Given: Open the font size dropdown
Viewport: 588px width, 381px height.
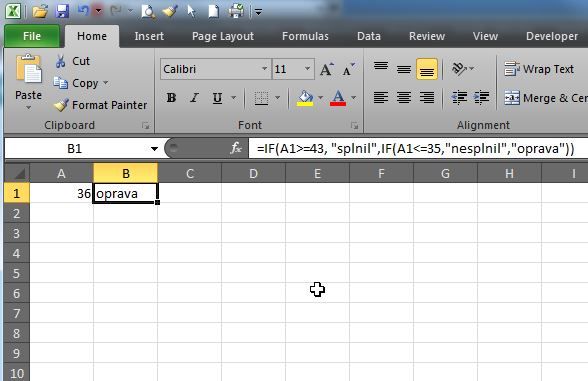Looking at the screenshot, I should coord(308,69).
